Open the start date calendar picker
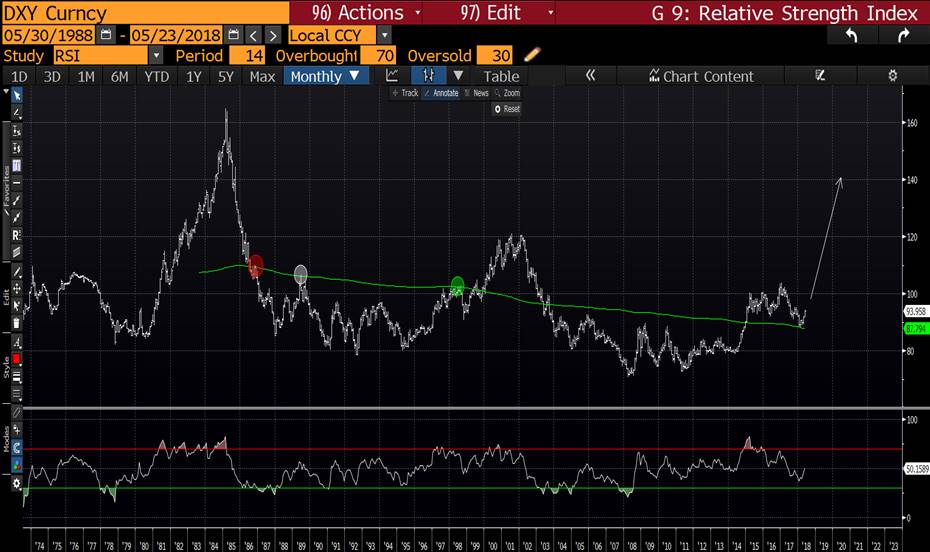This screenshot has height=552, width=930. click(106, 35)
